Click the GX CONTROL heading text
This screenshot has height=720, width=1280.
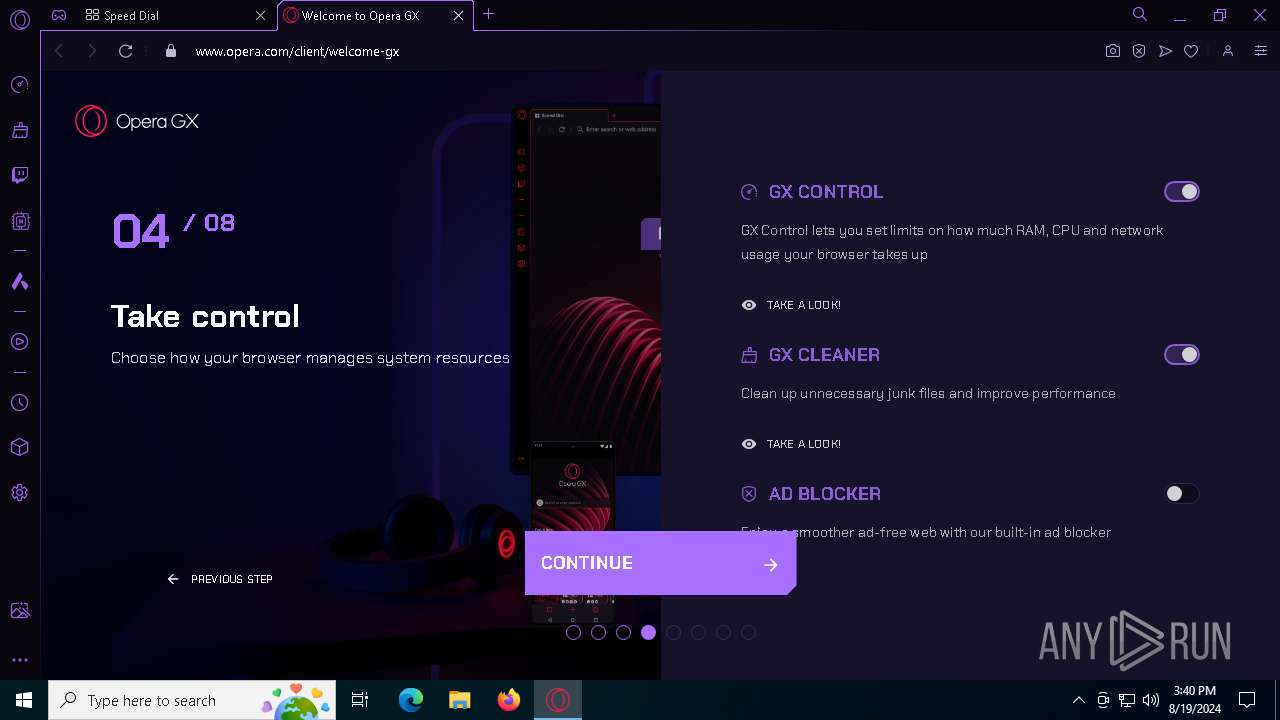pos(826,192)
